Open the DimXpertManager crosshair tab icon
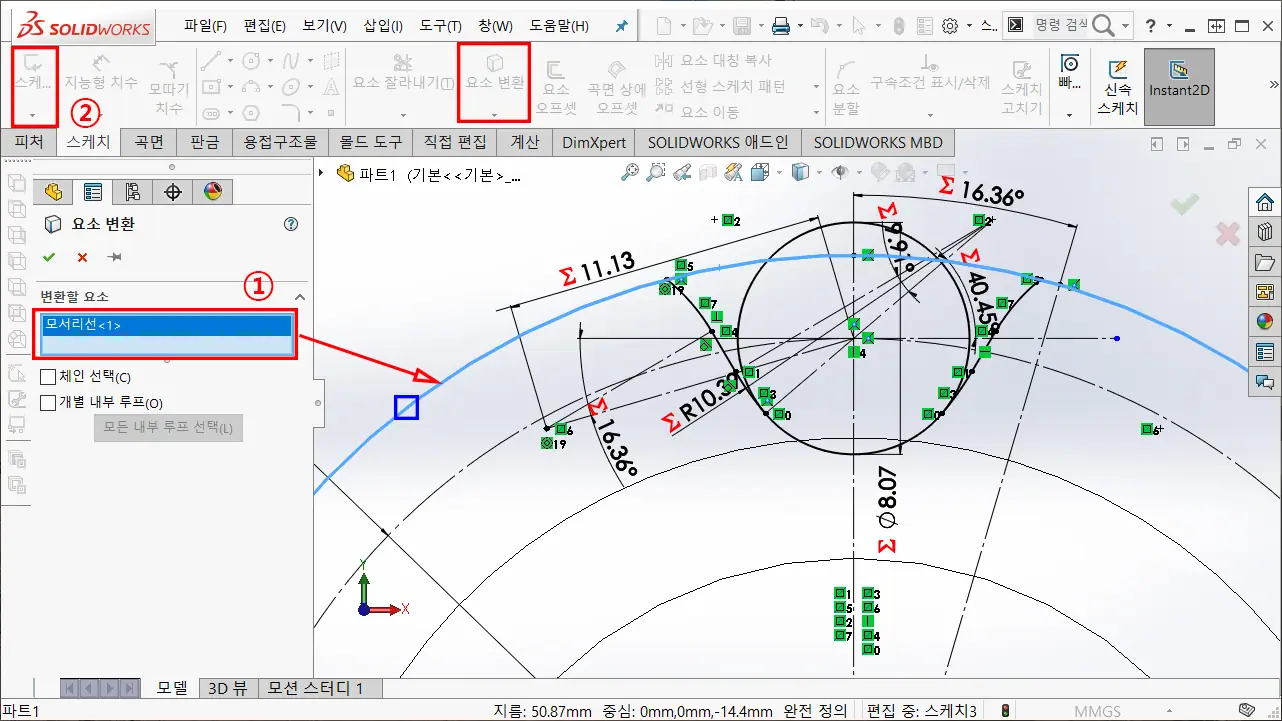Viewport: 1282px width, 721px height. coord(172,191)
